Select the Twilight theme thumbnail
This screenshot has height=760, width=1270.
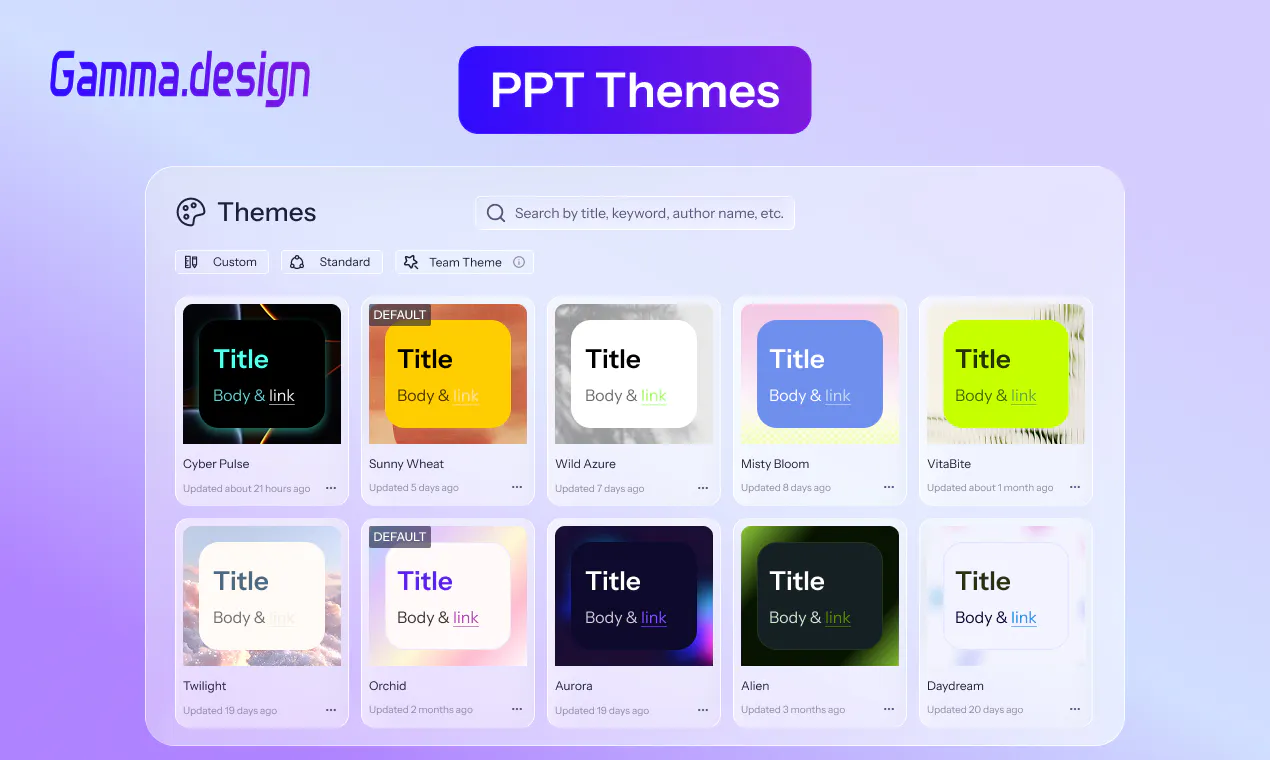(262, 596)
